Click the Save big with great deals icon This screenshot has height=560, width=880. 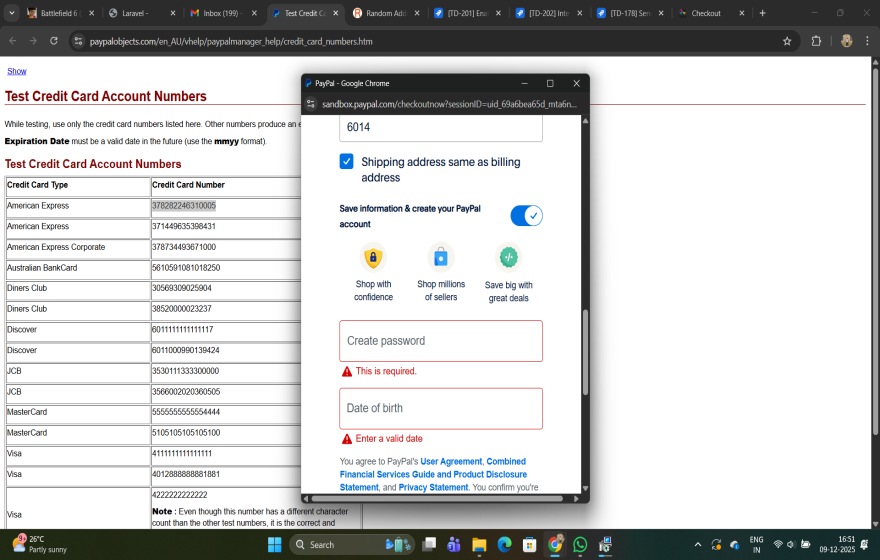tap(508, 257)
